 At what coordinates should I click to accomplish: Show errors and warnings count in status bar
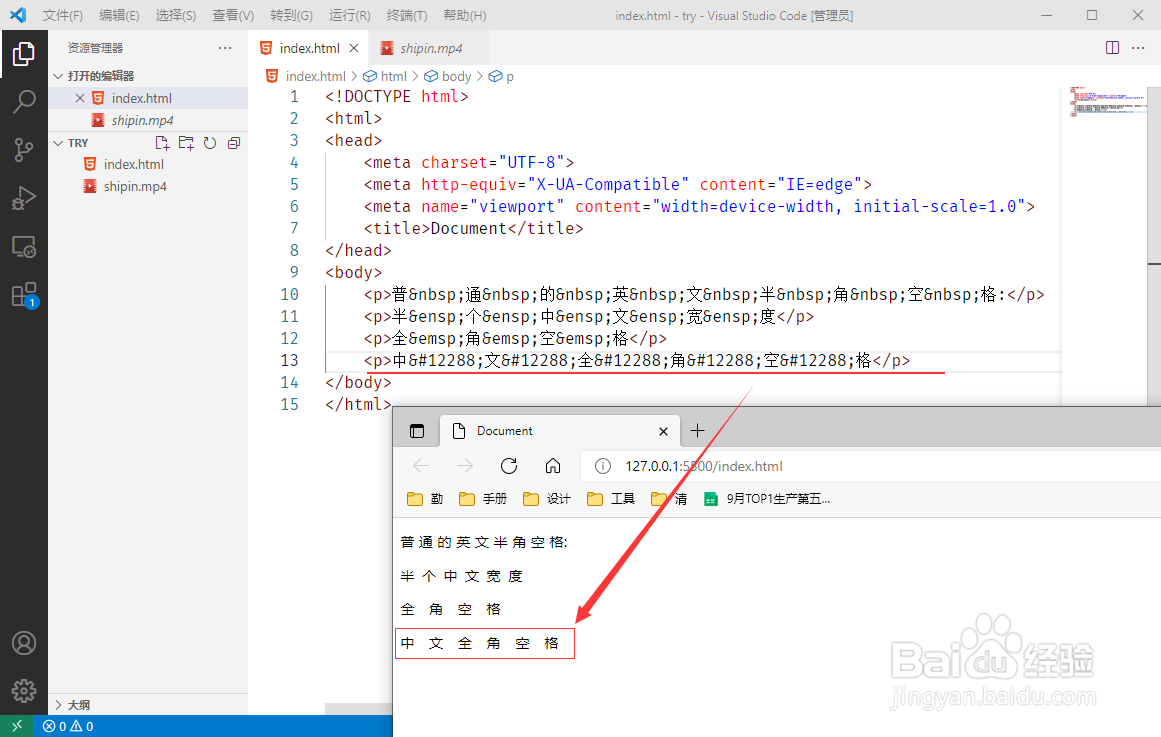[68, 727]
